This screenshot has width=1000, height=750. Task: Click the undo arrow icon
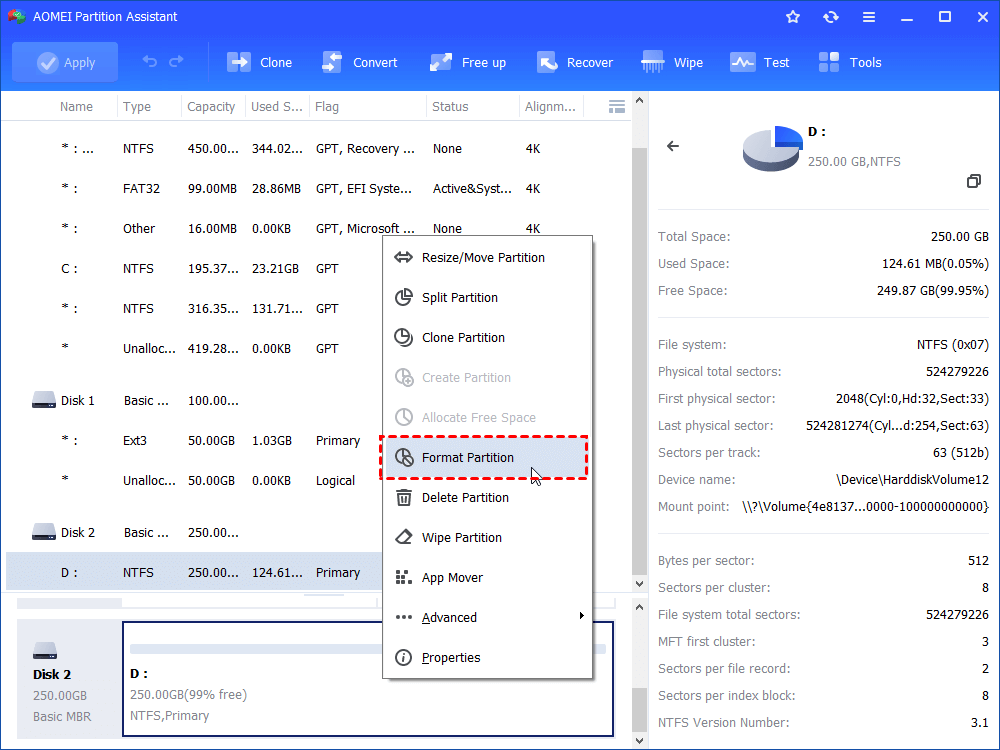150,62
